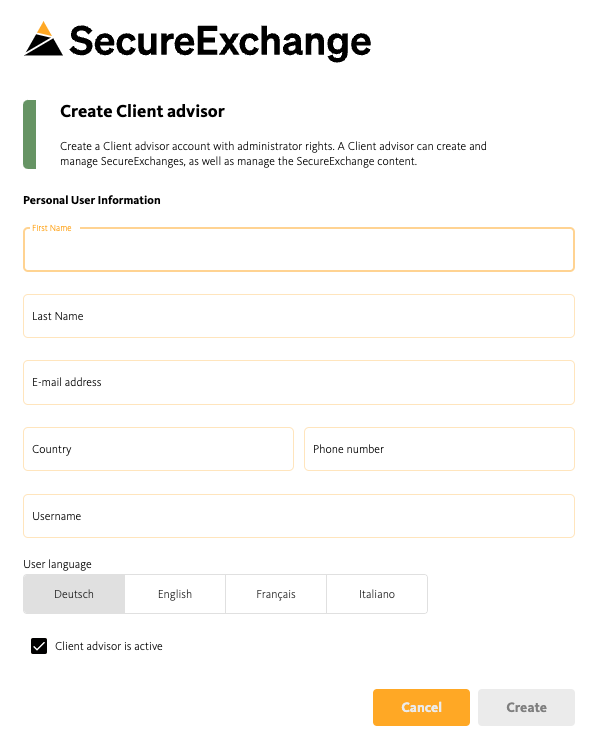Select Deutsch as user language

(74, 594)
